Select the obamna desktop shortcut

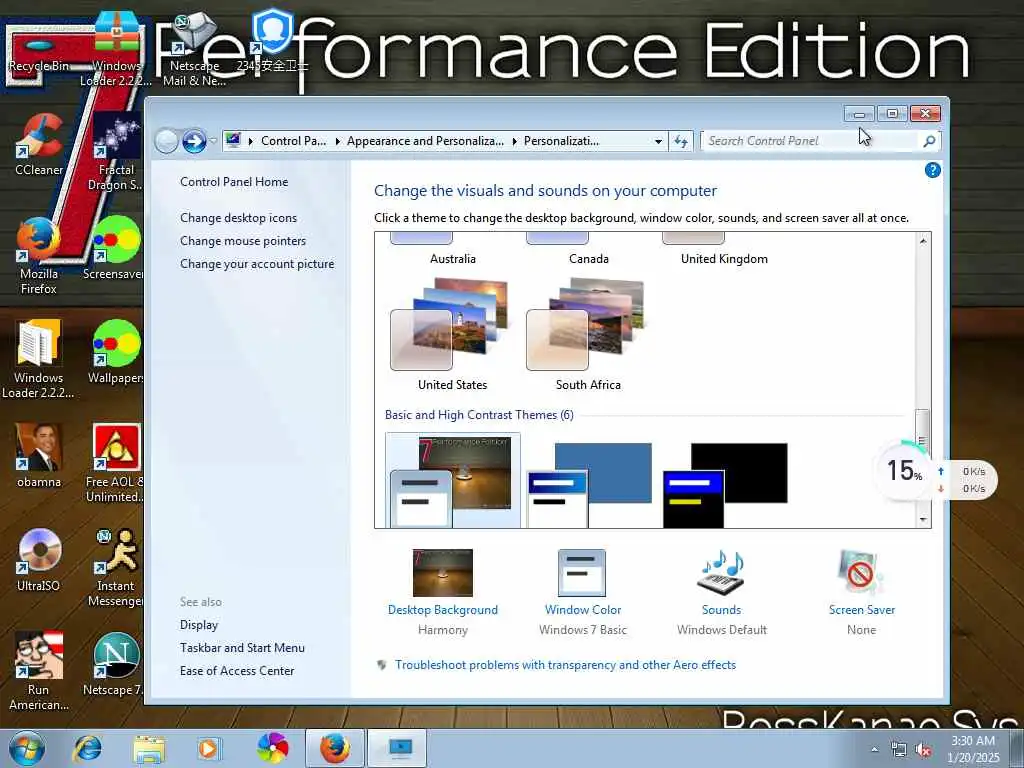point(39,456)
